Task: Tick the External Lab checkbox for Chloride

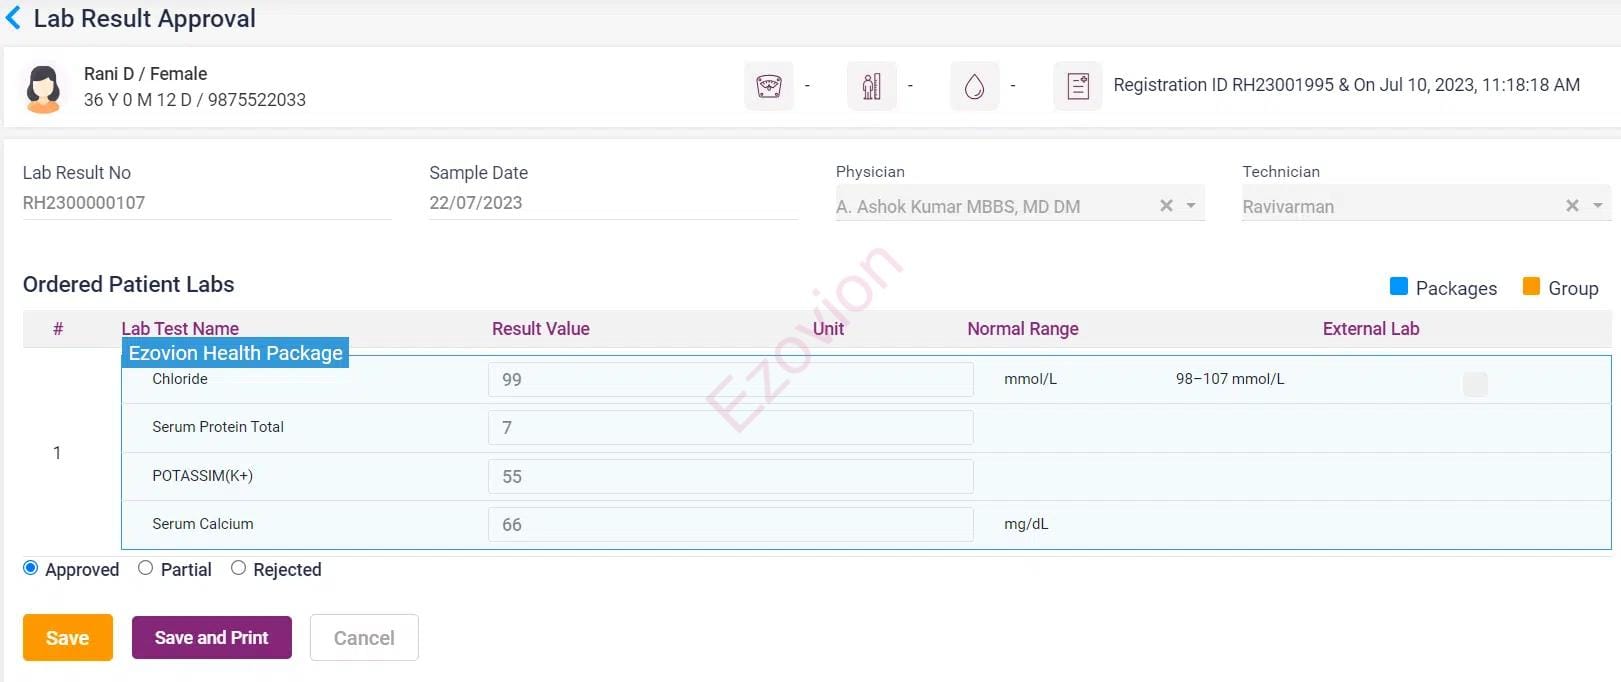Action: click(x=1475, y=384)
